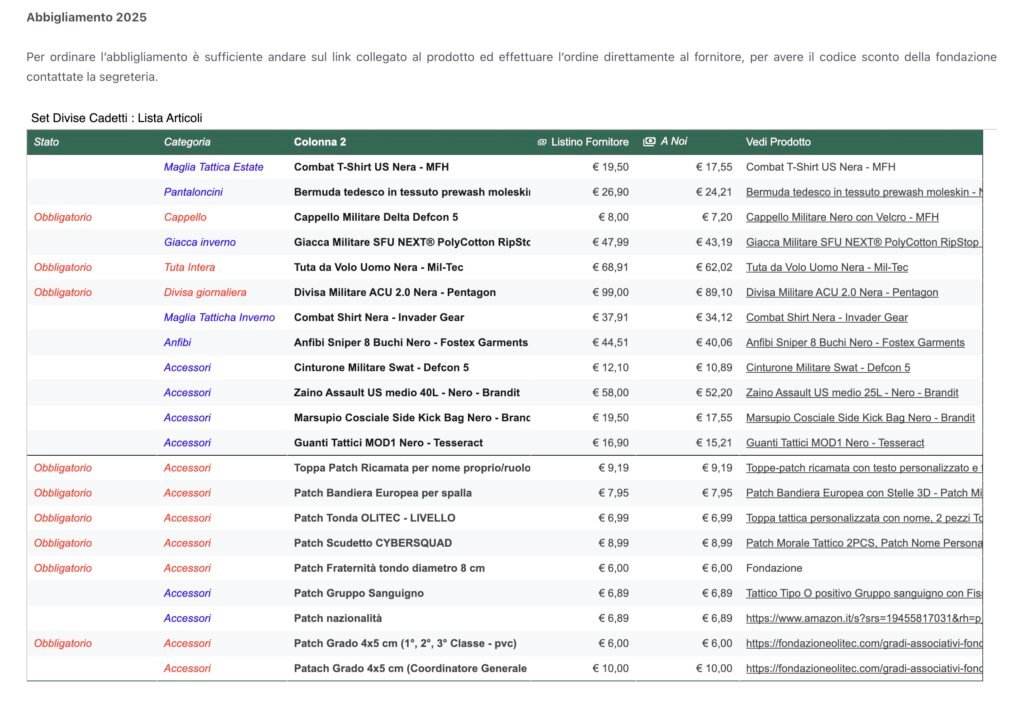The width and height of the screenshot is (1024, 723).
Task: Click the Vedi Prodotto column header
Action: point(778,142)
